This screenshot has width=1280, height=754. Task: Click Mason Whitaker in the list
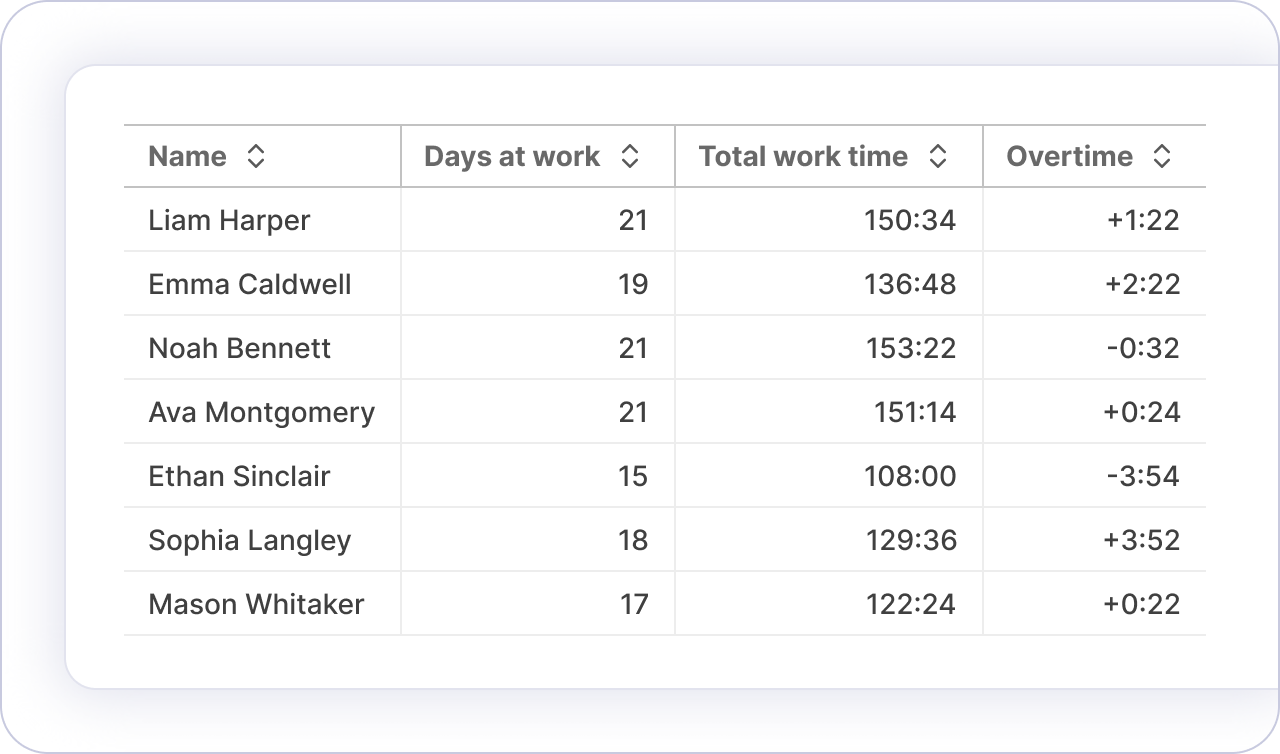click(256, 604)
